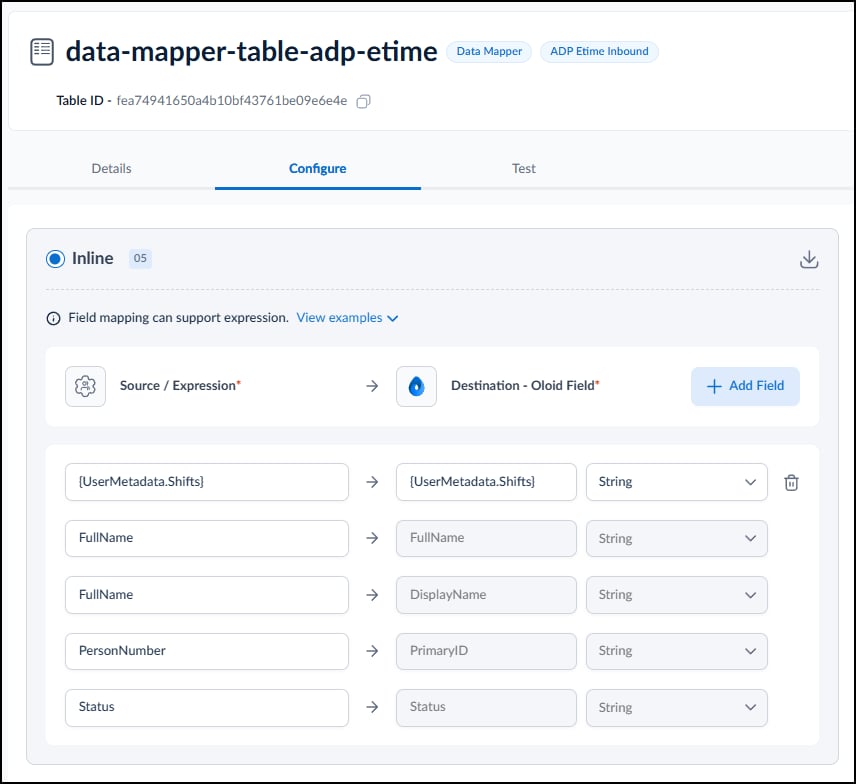Viewport: 856px width, 784px height.
Task: Expand the View examples chevron
Action: tap(393, 318)
